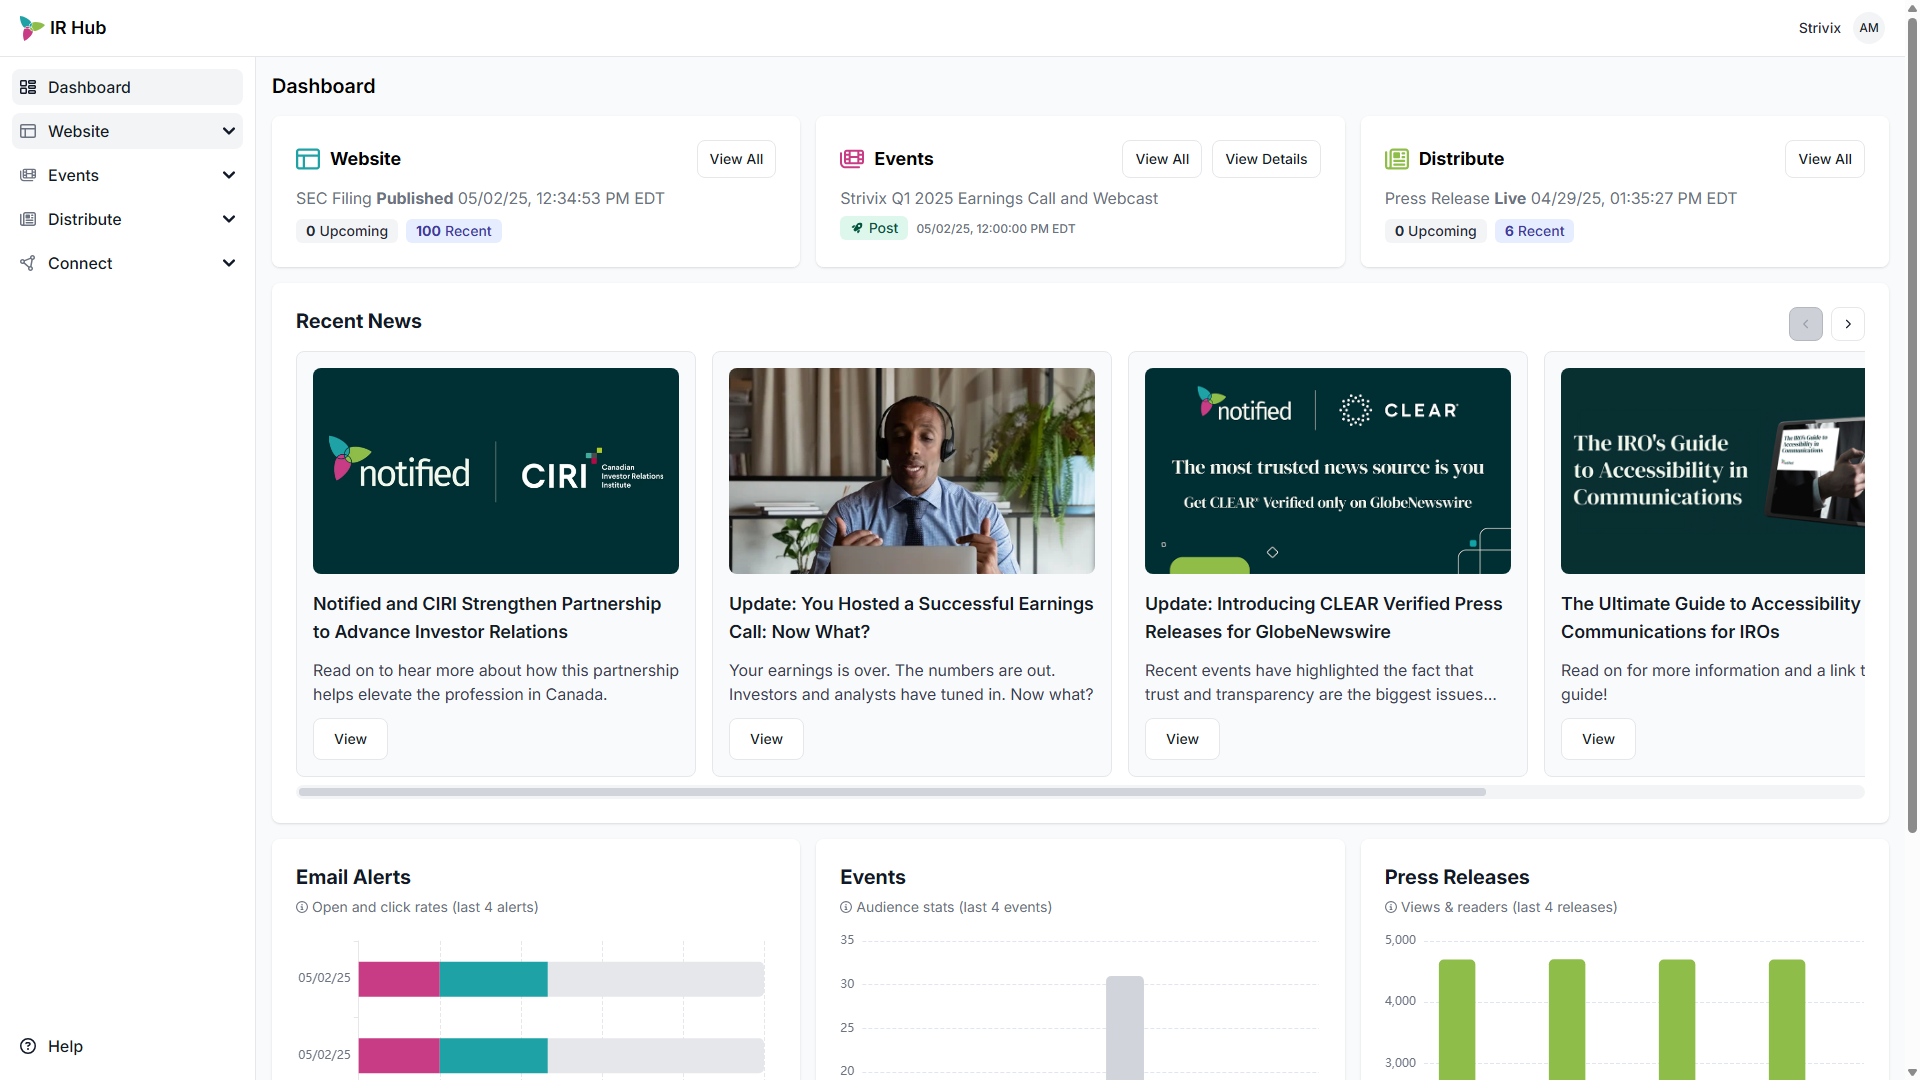Expand the Website section in sidebar
1920x1080 pixels.
tap(229, 131)
